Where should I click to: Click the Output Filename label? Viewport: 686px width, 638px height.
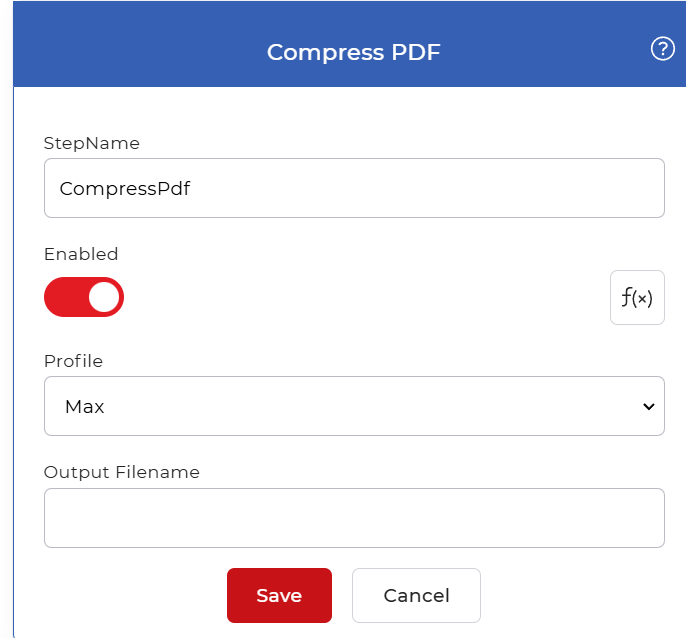click(122, 472)
